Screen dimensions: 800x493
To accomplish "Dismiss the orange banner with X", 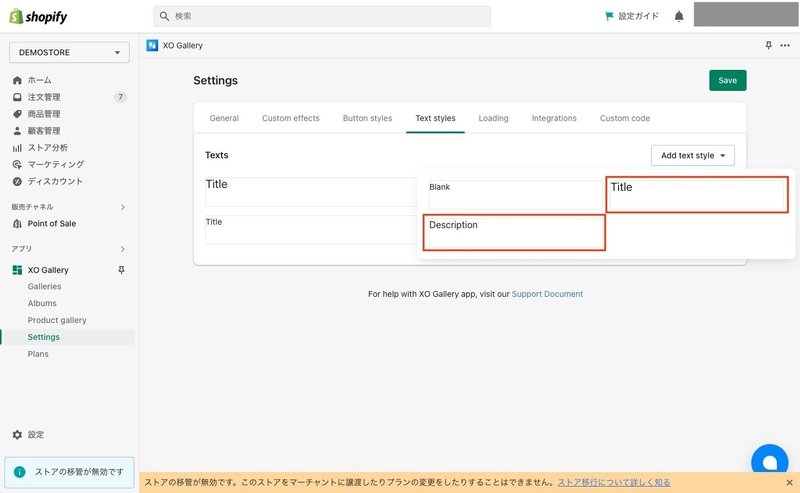I will [x=789, y=482].
